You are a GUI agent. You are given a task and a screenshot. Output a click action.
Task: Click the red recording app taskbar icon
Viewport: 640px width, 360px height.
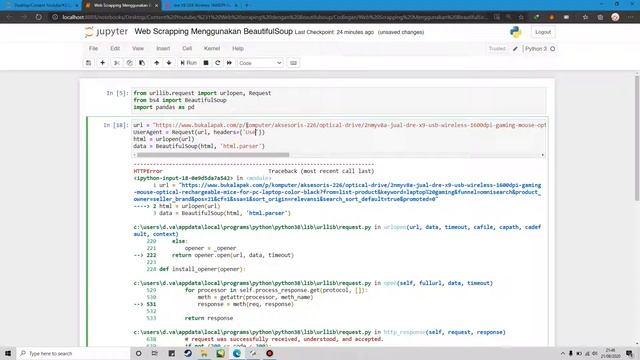269,353
